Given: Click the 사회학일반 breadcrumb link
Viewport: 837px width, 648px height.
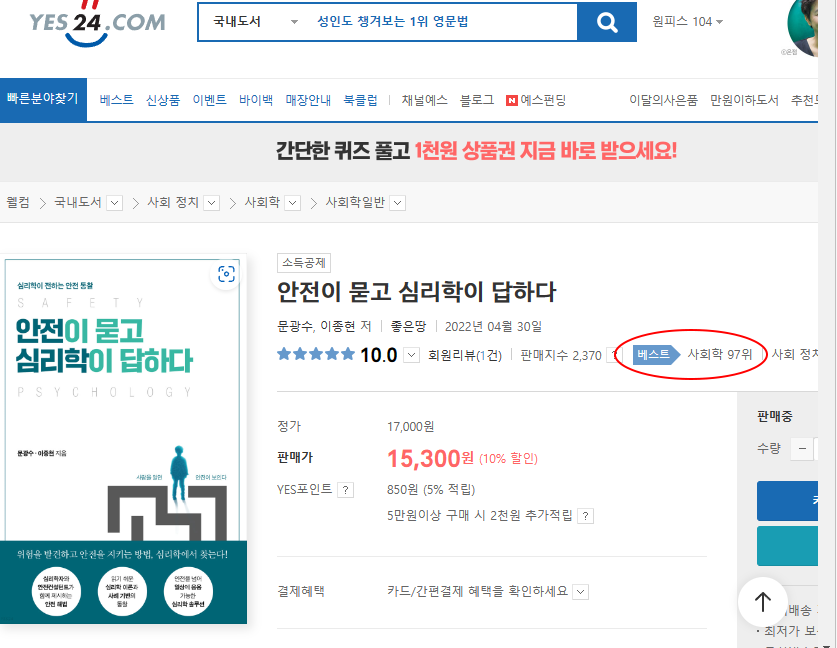Looking at the screenshot, I should [x=355, y=203].
